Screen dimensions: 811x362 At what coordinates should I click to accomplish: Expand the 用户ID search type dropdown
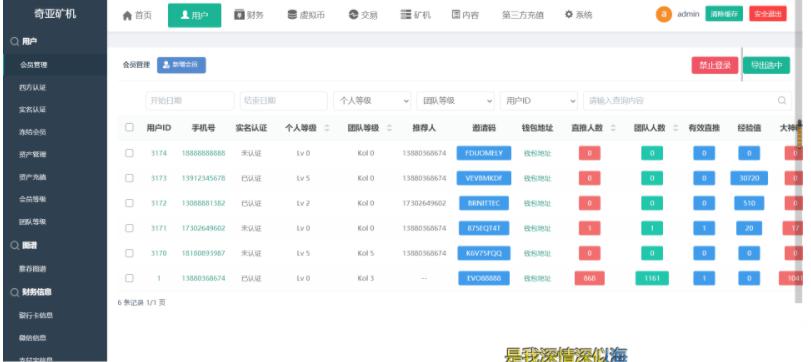[539, 101]
